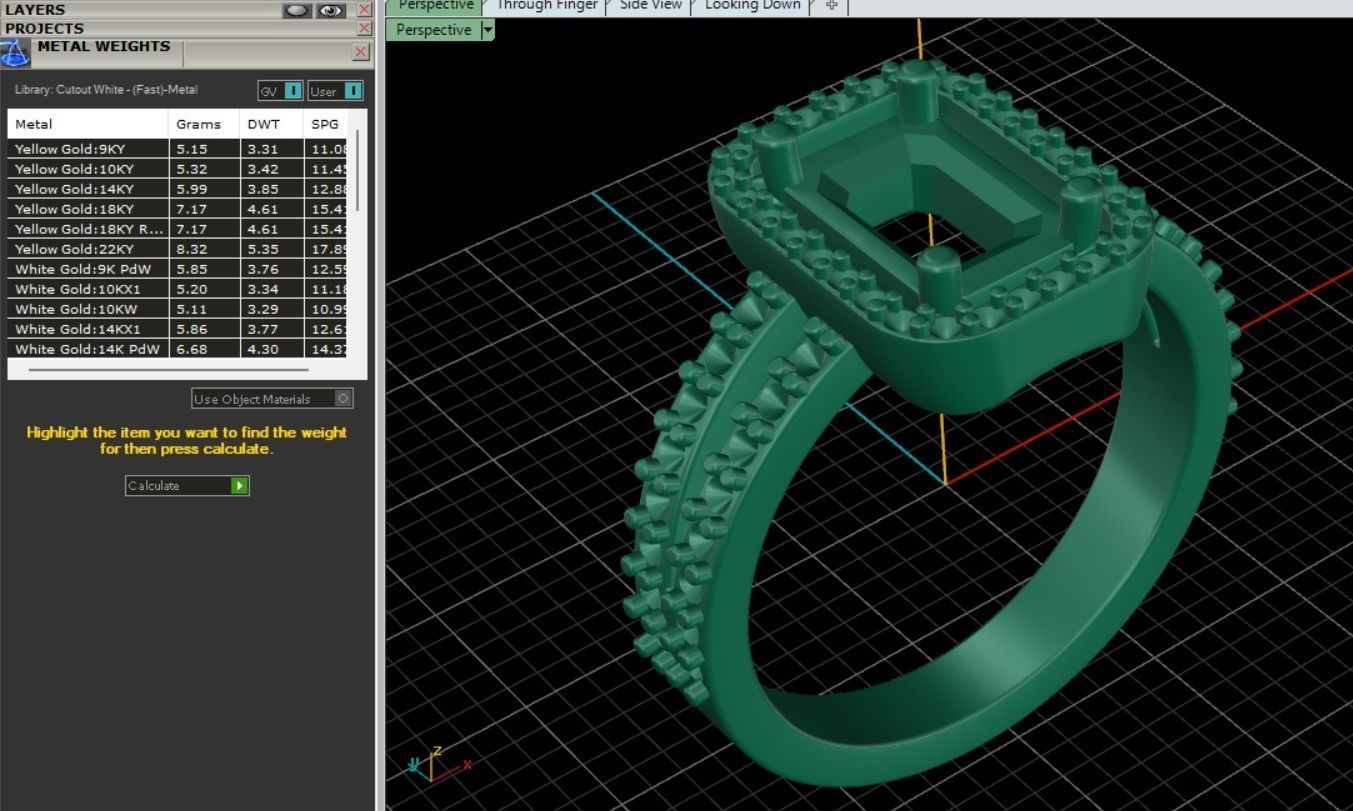Click the grey oval layers button
Viewport: 1353px width, 811px height.
pos(297,10)
